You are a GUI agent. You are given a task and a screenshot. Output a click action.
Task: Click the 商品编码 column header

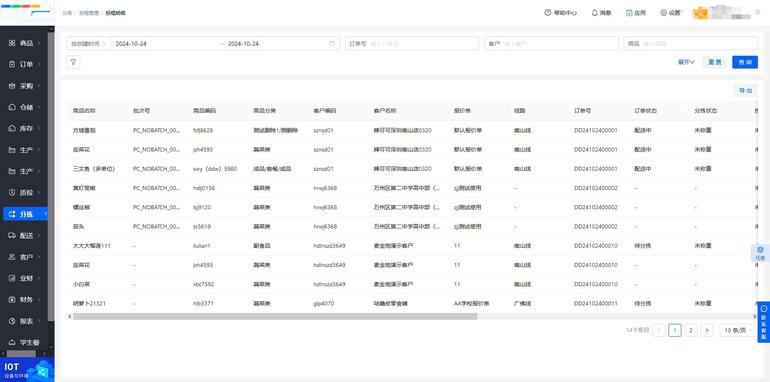tap(204, 111)
